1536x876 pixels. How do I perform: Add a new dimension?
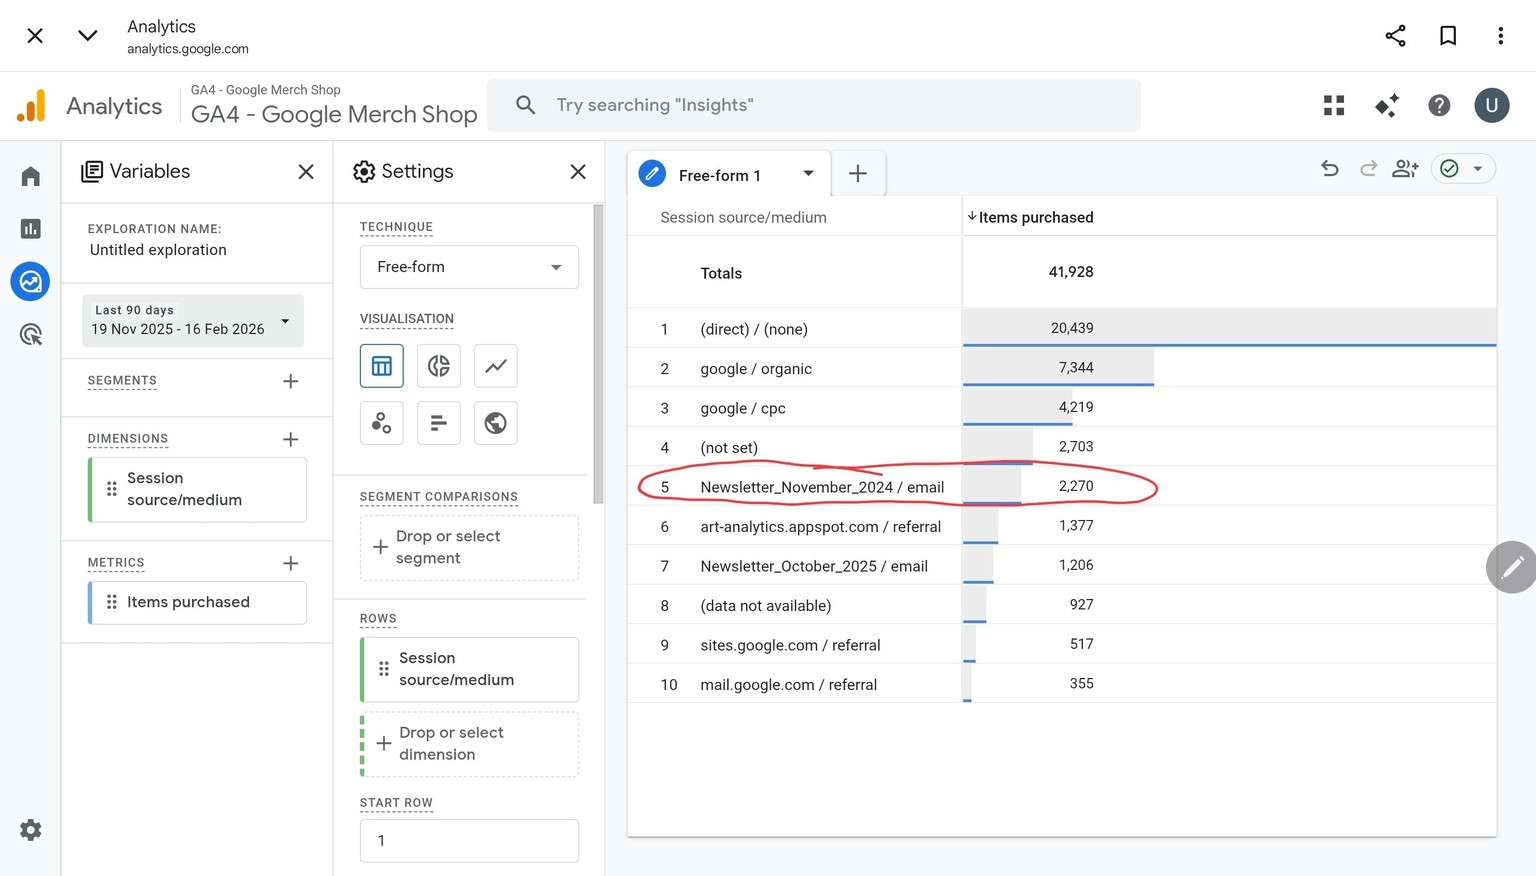[x=291, y=439]
